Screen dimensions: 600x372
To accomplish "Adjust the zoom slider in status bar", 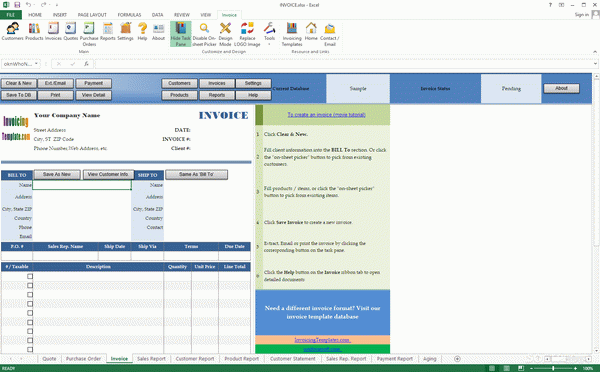I will [x=553, y=368].
